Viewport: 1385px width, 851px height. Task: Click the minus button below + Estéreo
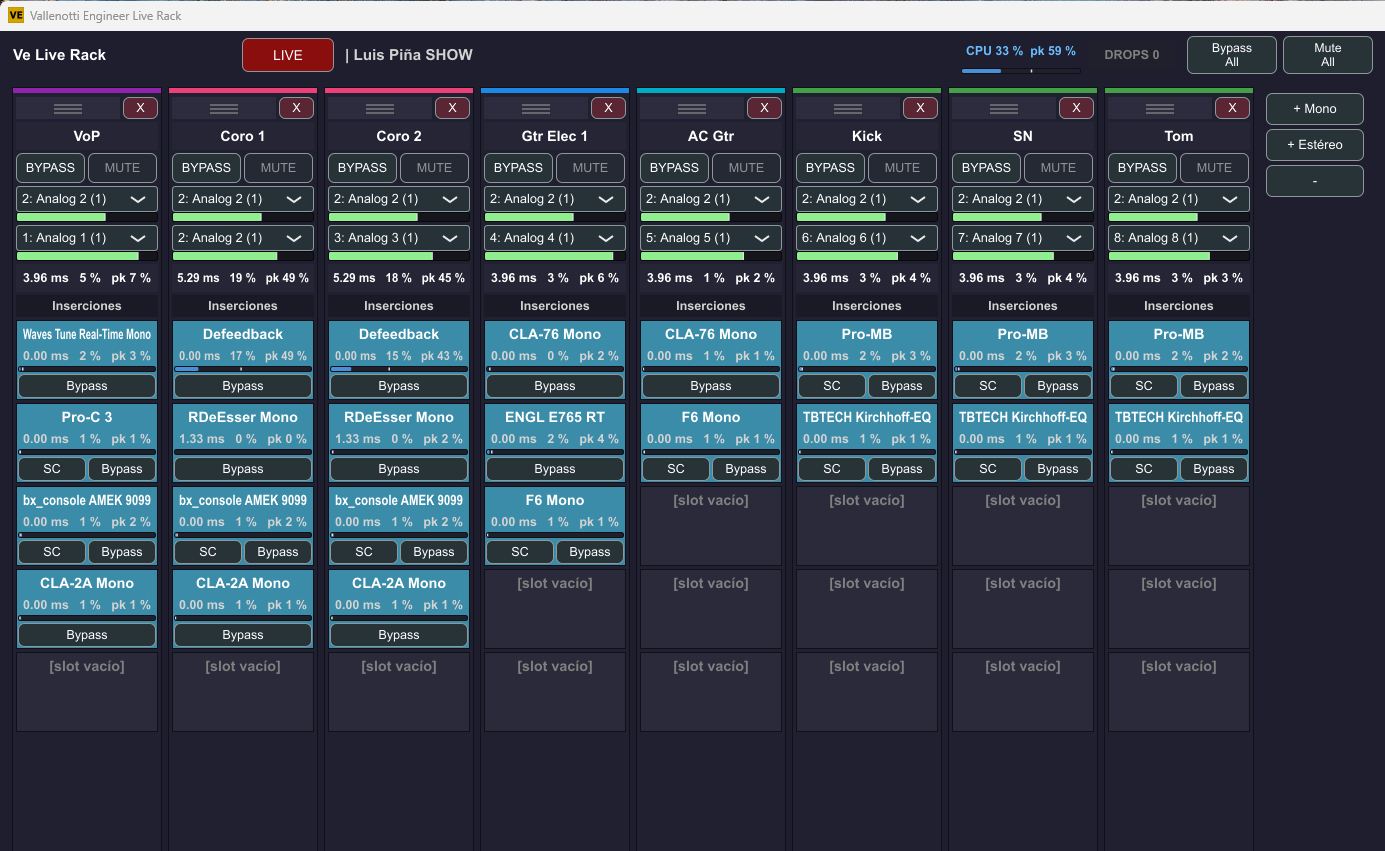1314,181
